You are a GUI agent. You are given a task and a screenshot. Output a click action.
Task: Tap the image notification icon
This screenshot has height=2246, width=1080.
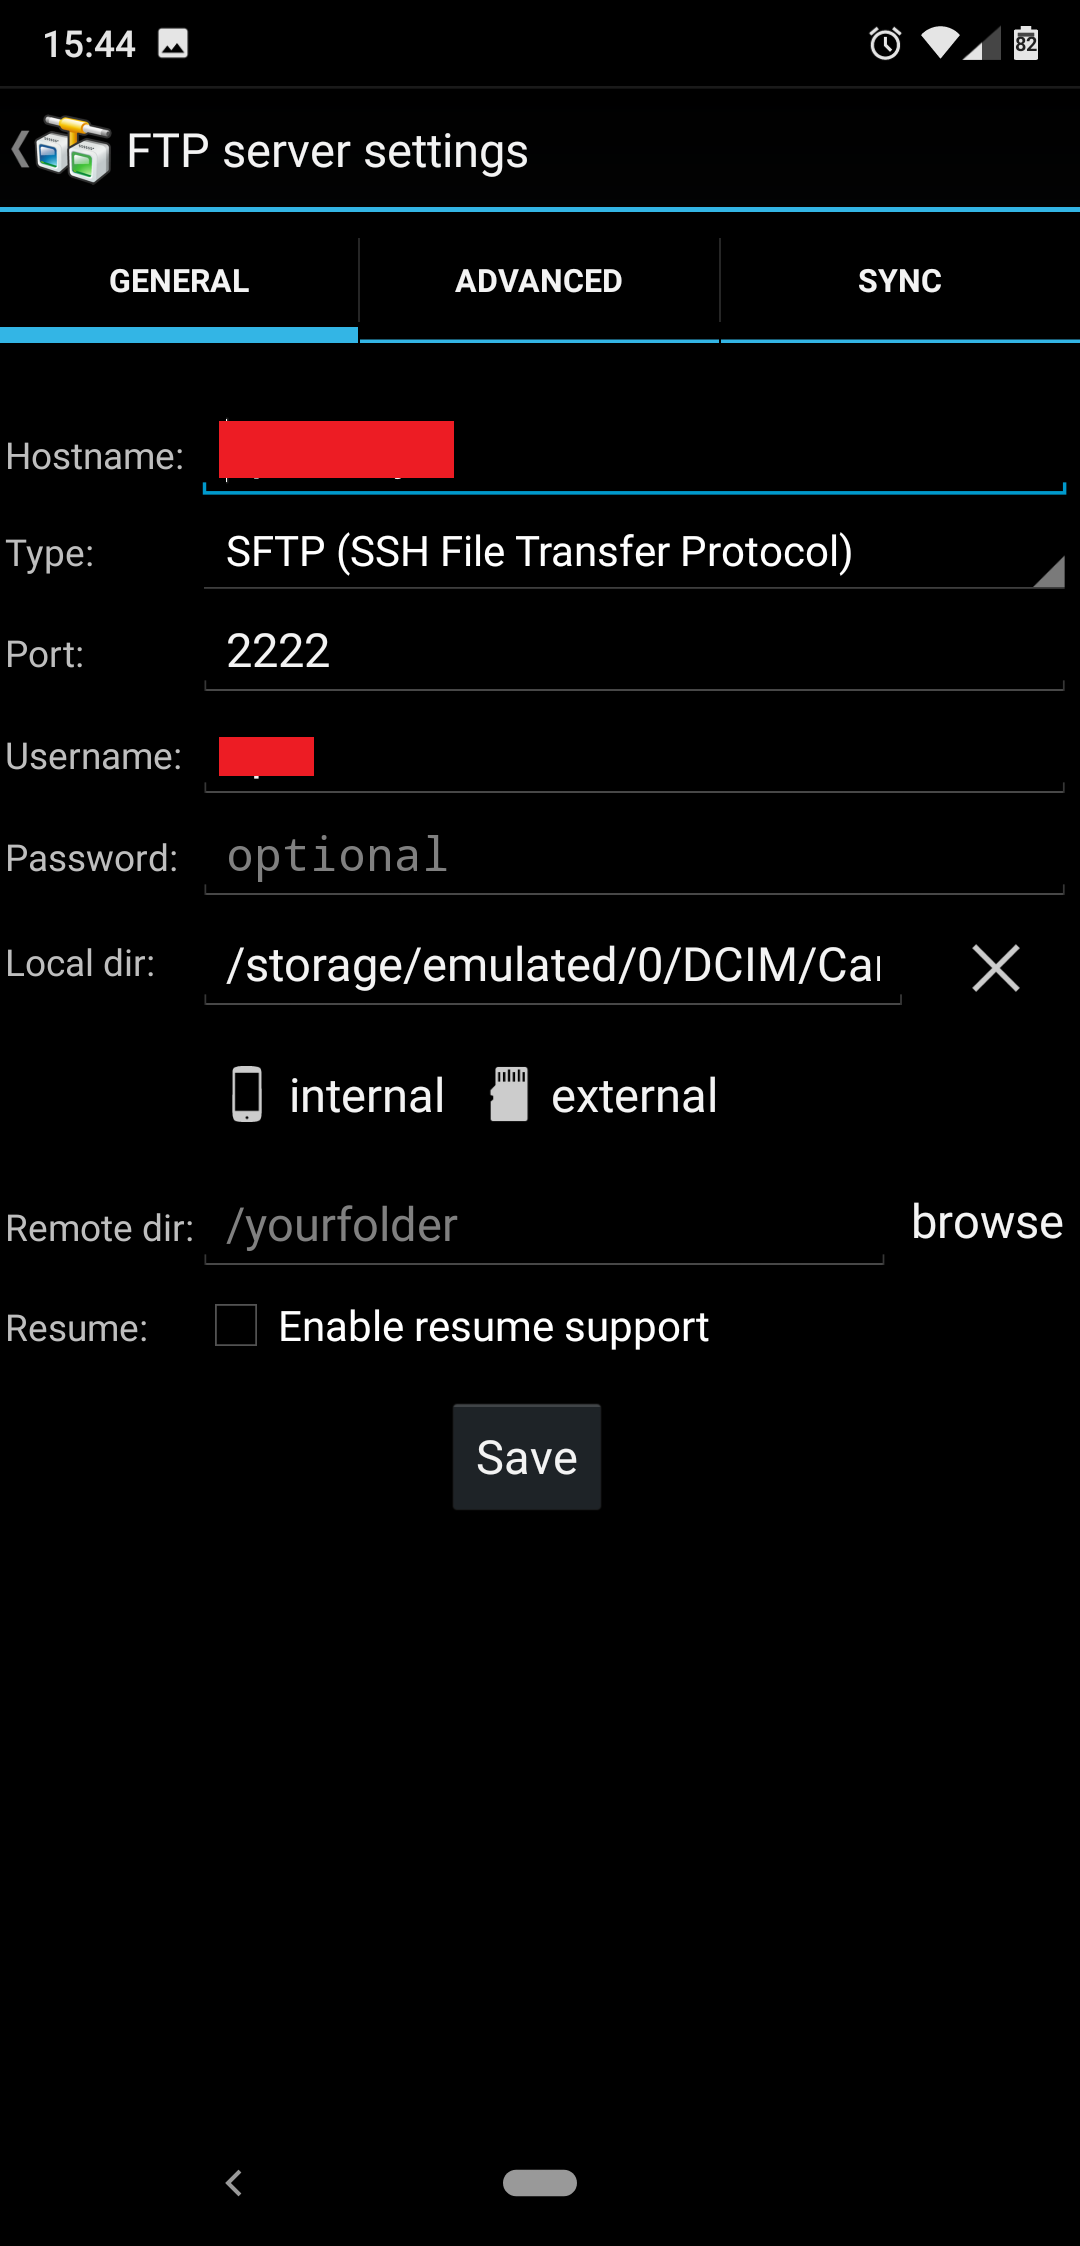[173, 43]
